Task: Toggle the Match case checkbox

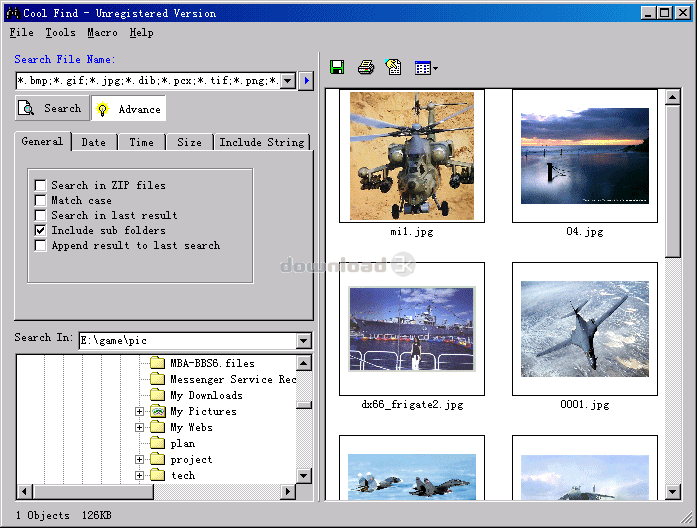Action: click(40, 200)
